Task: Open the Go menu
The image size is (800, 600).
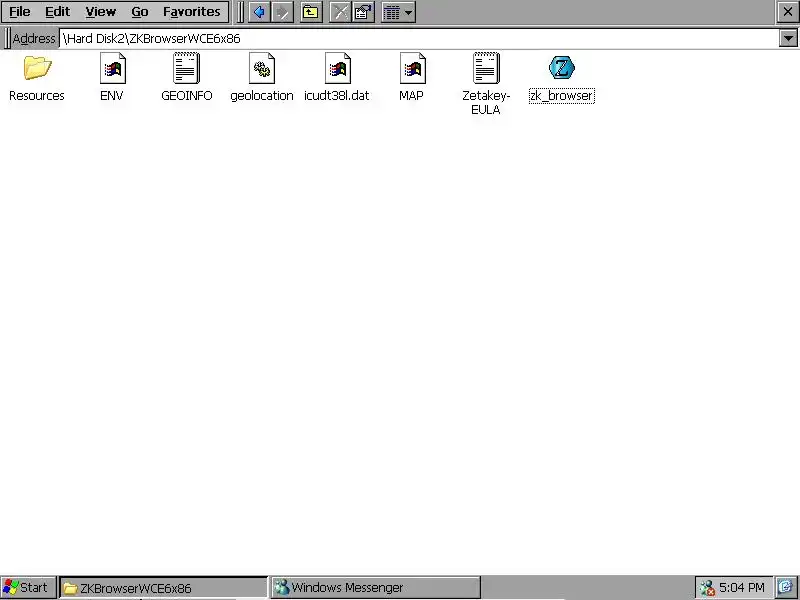Action: pos(139,12)
